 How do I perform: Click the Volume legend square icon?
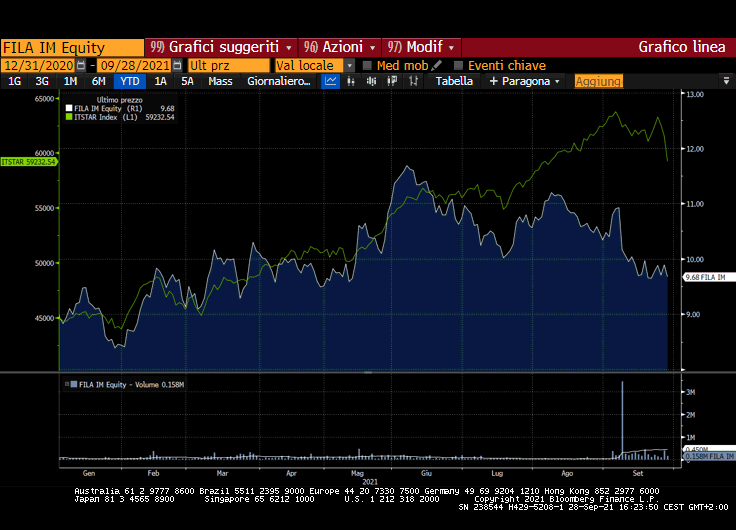click(69, 384)
